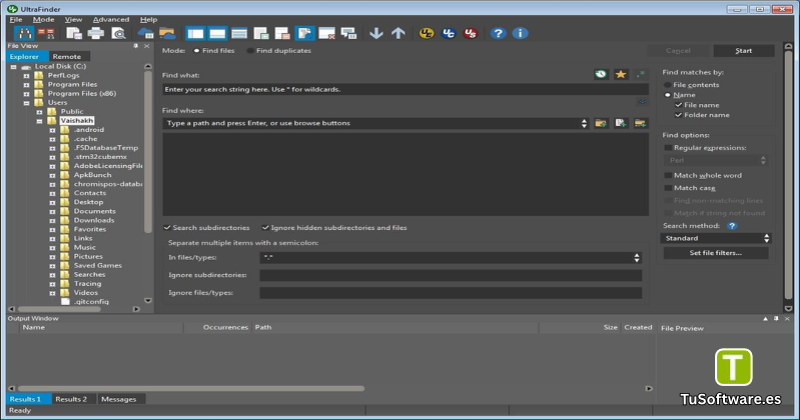Click the print preview magnifier icon

(118, 34)
